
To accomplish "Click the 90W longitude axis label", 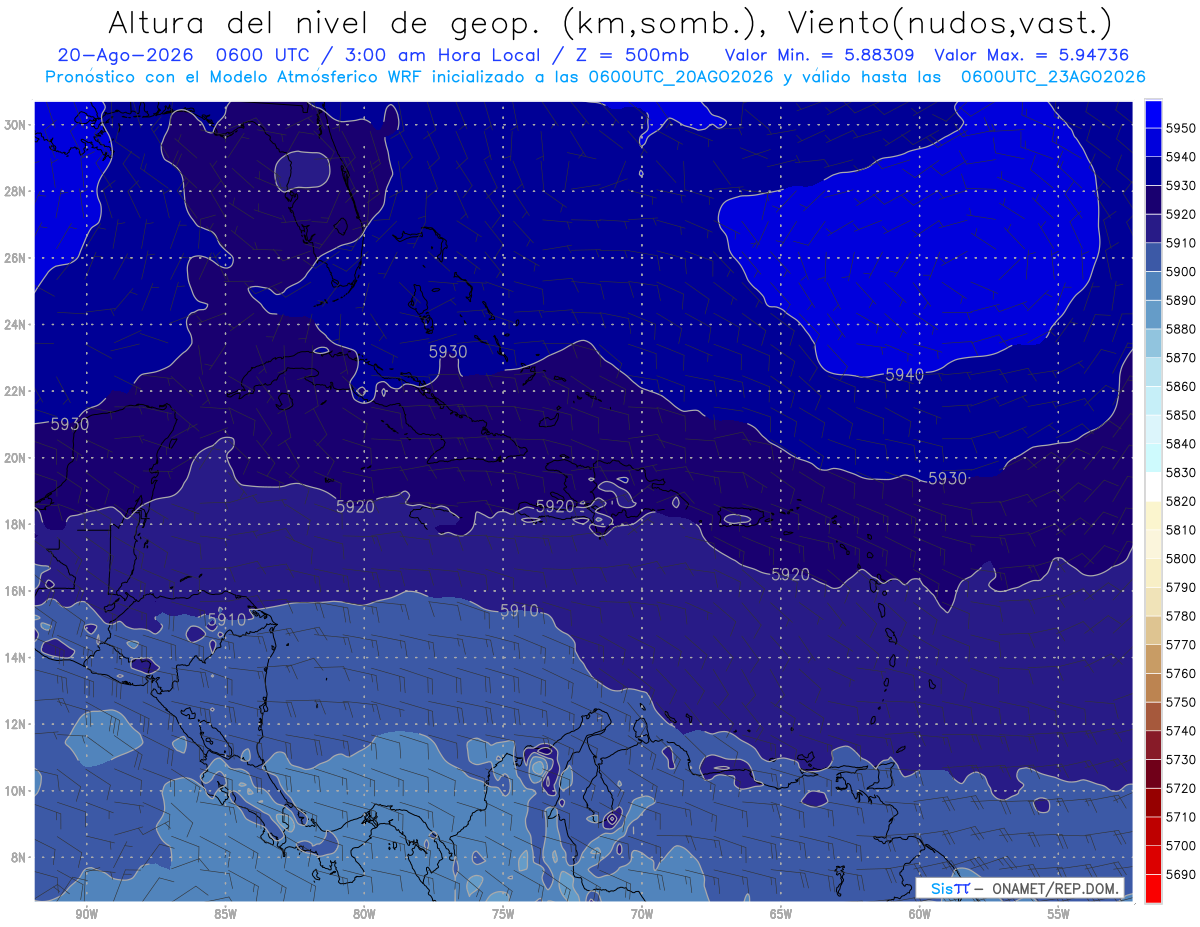I will [x=86, y=915].
